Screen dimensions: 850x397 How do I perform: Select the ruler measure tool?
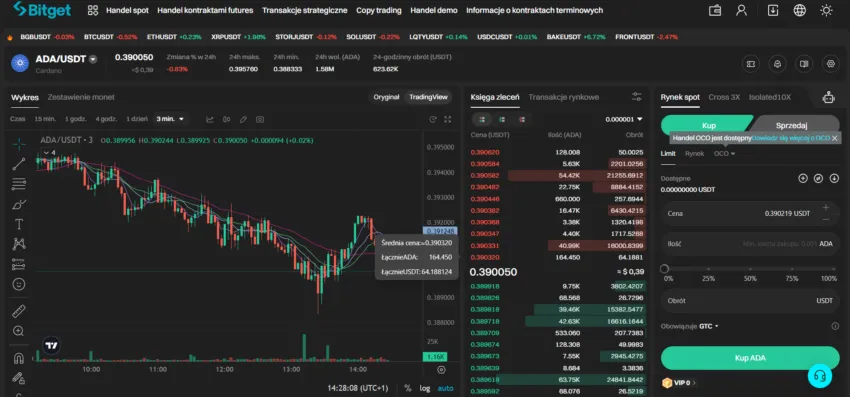(x=19, y=311)
